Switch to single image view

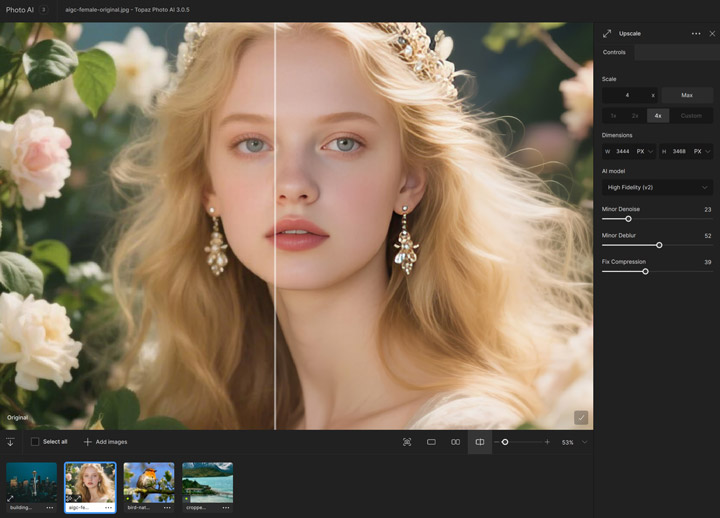pyautogui.click(x=431, y=442)
